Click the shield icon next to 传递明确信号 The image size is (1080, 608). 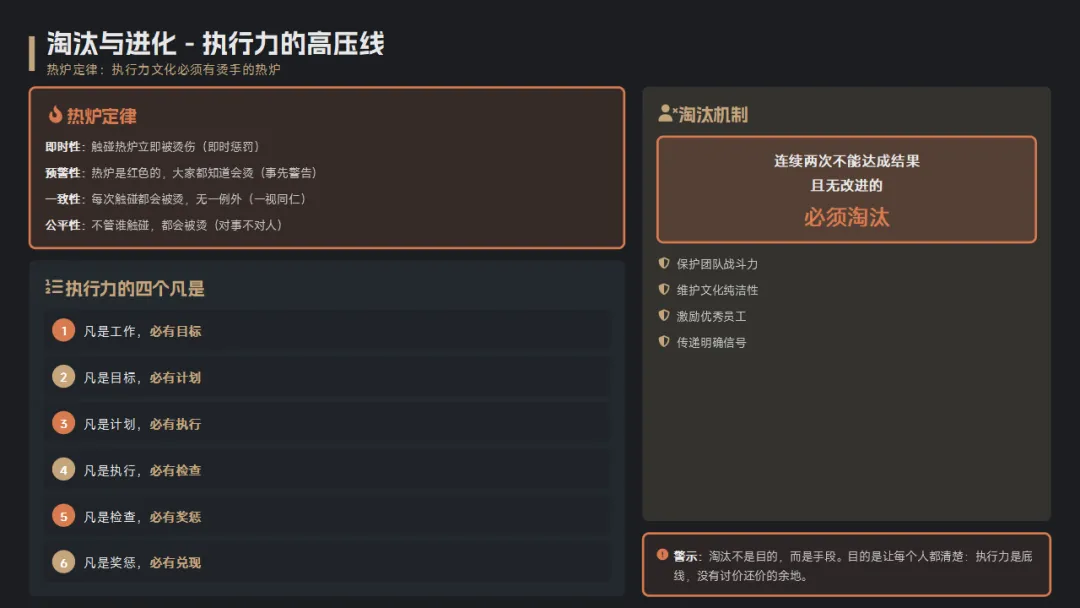tap(664, 342)
